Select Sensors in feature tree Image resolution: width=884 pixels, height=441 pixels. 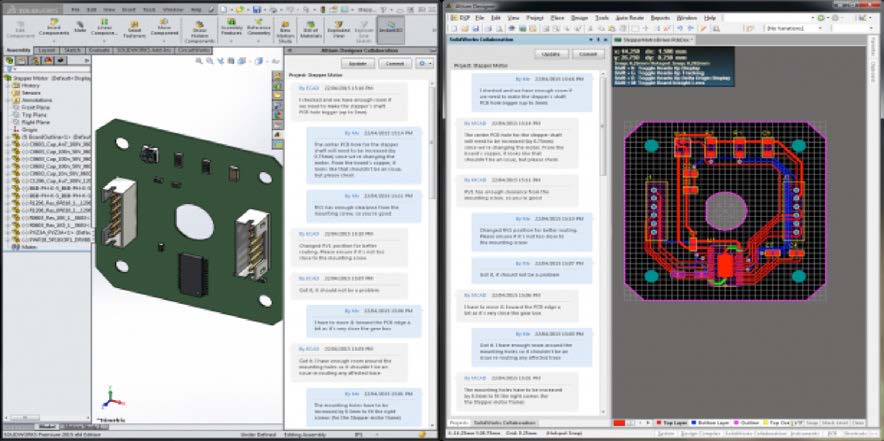point(26,92)
